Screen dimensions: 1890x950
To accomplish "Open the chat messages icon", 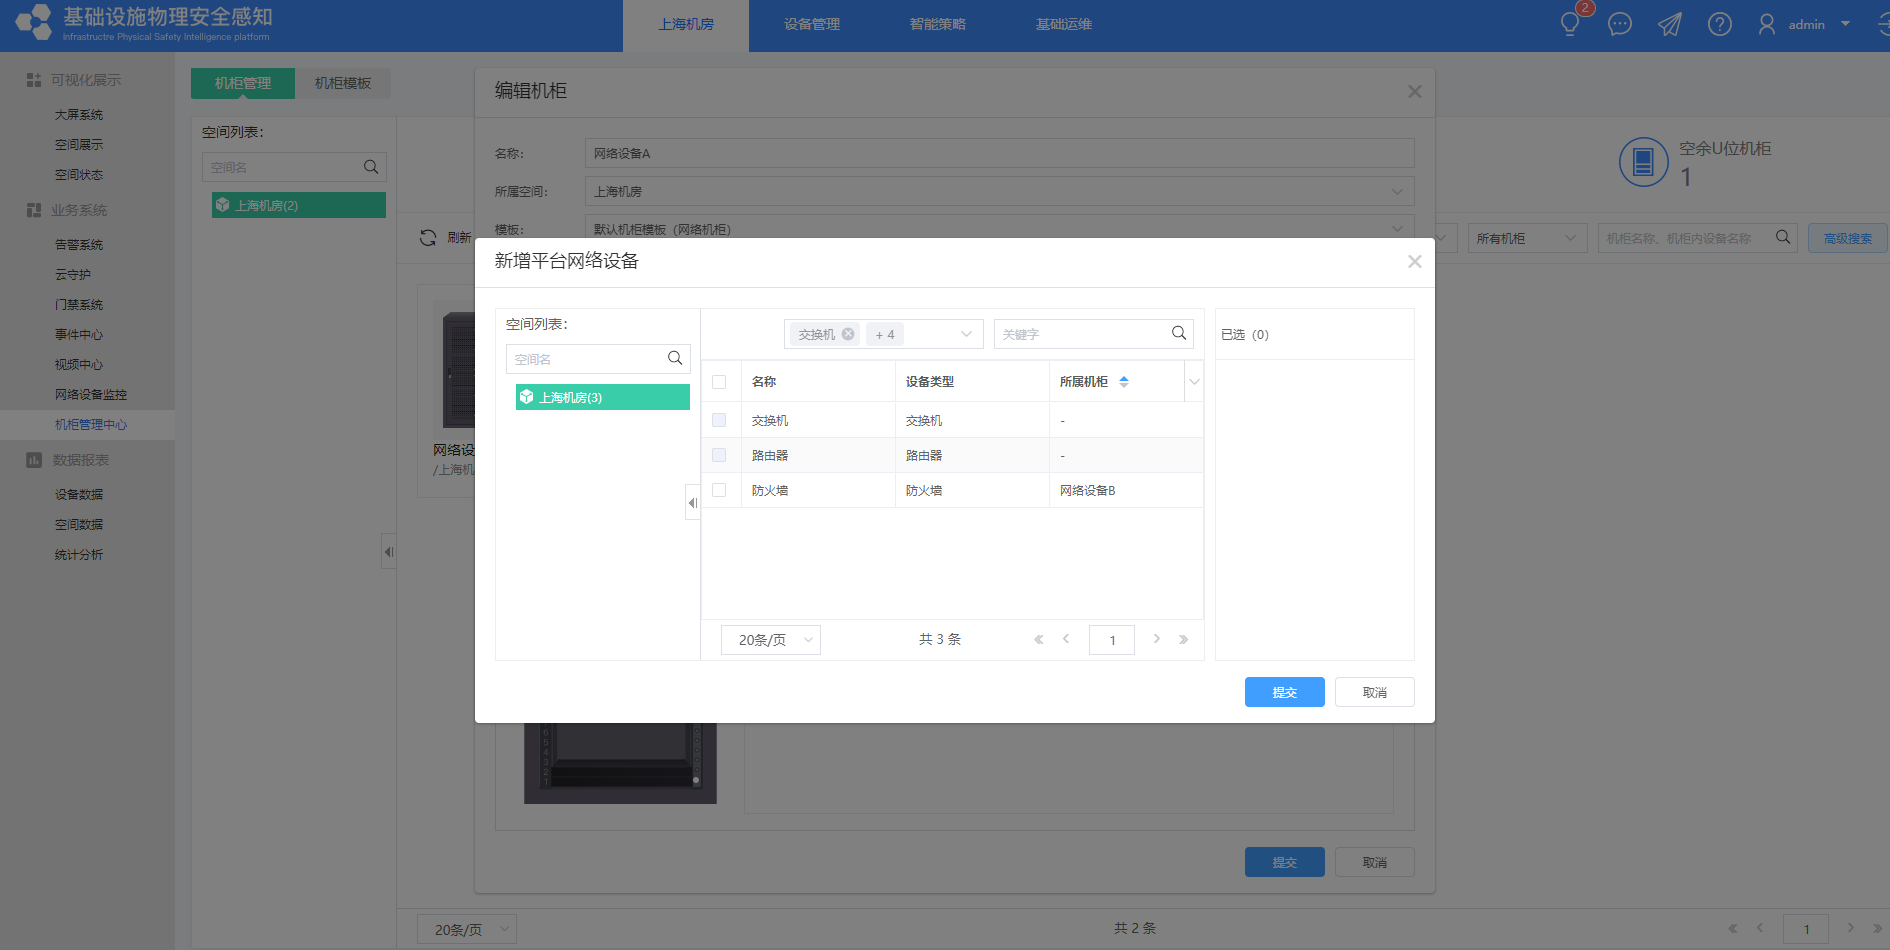I will (1620, 24).
